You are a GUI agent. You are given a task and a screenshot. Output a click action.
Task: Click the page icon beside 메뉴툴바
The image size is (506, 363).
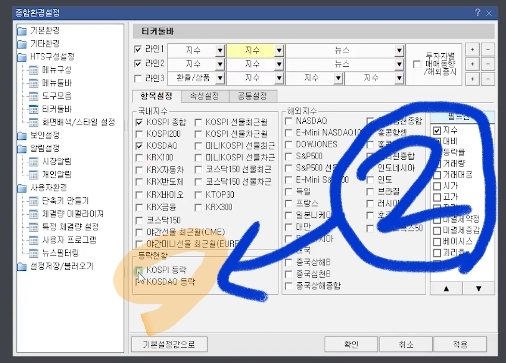pos(34,83)
